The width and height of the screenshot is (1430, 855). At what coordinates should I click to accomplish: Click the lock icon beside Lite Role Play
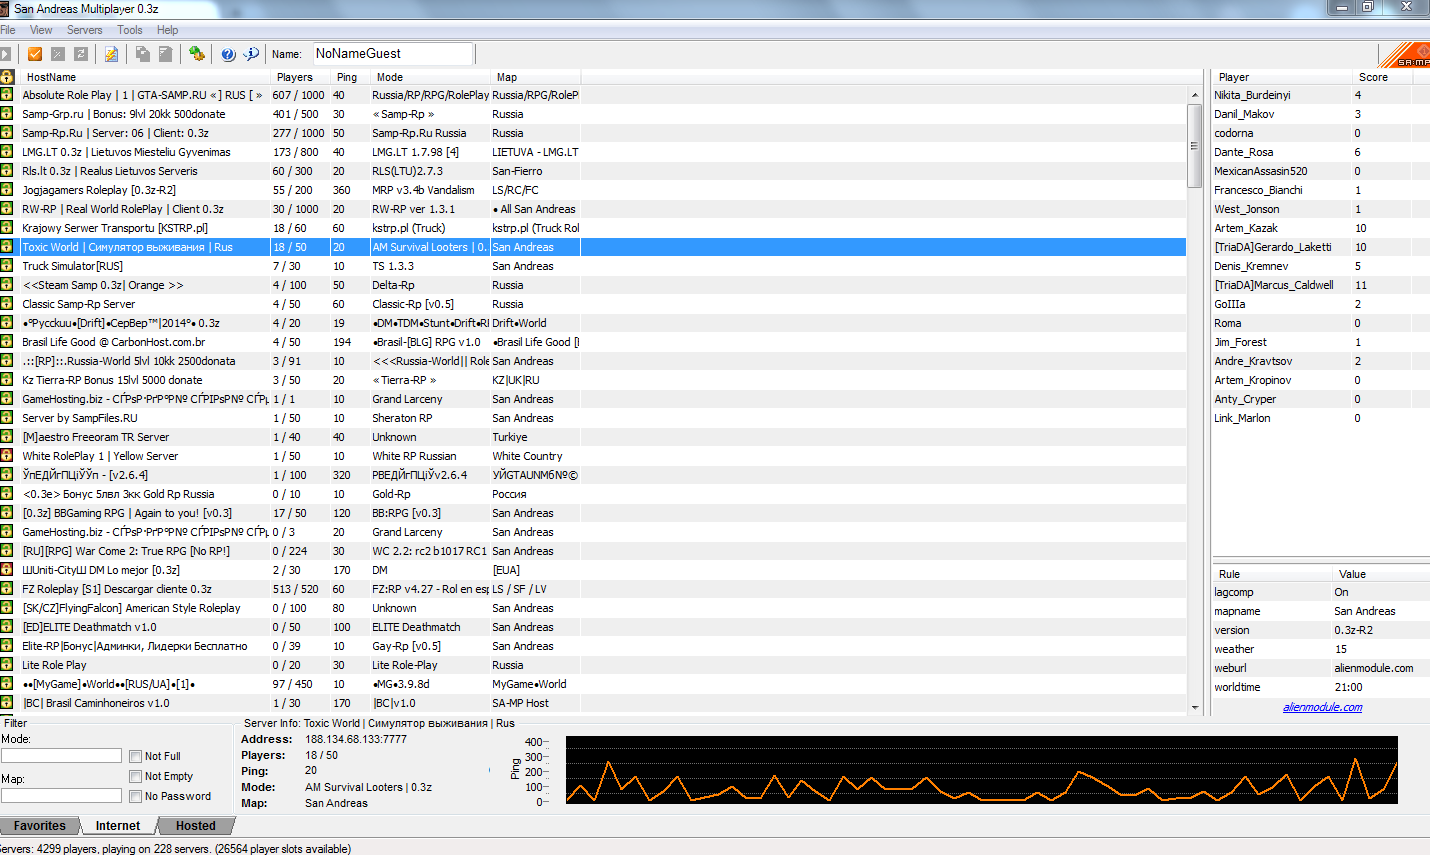6,665
